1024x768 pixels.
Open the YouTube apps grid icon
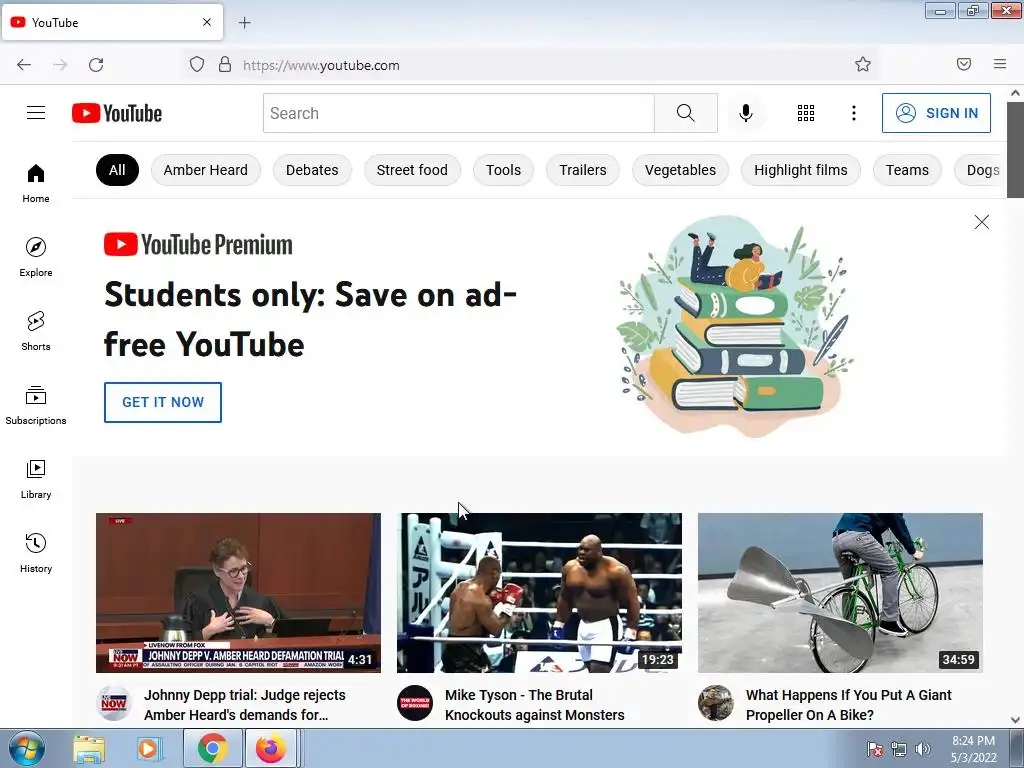[x=806, y=113]
